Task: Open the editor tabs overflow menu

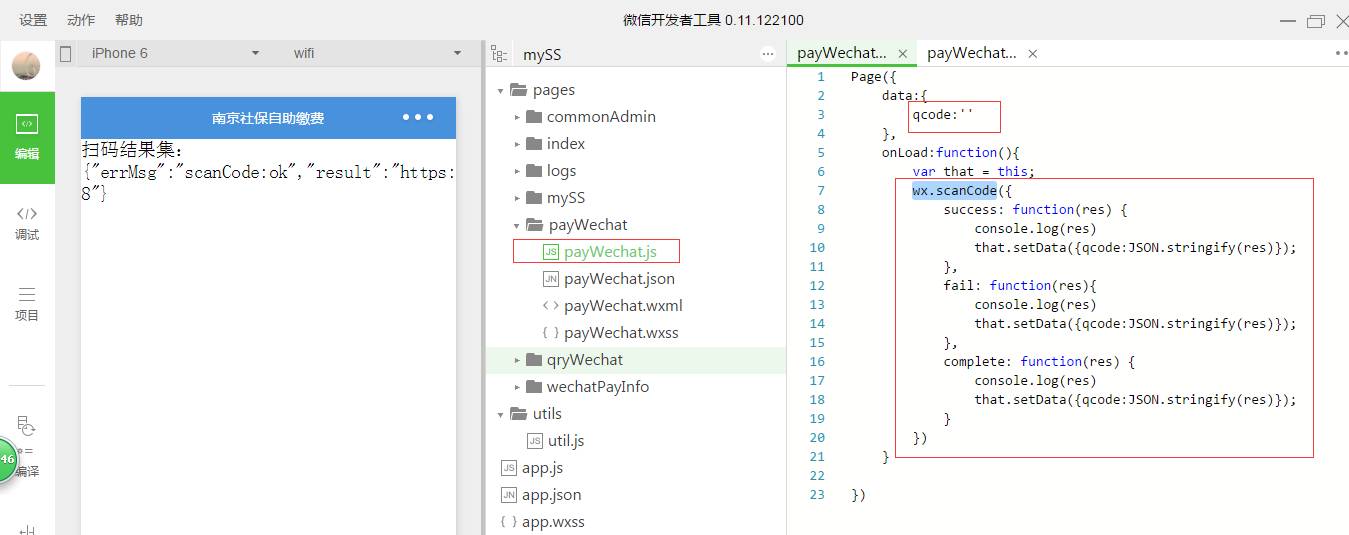Action: [x=1340, y=54]
